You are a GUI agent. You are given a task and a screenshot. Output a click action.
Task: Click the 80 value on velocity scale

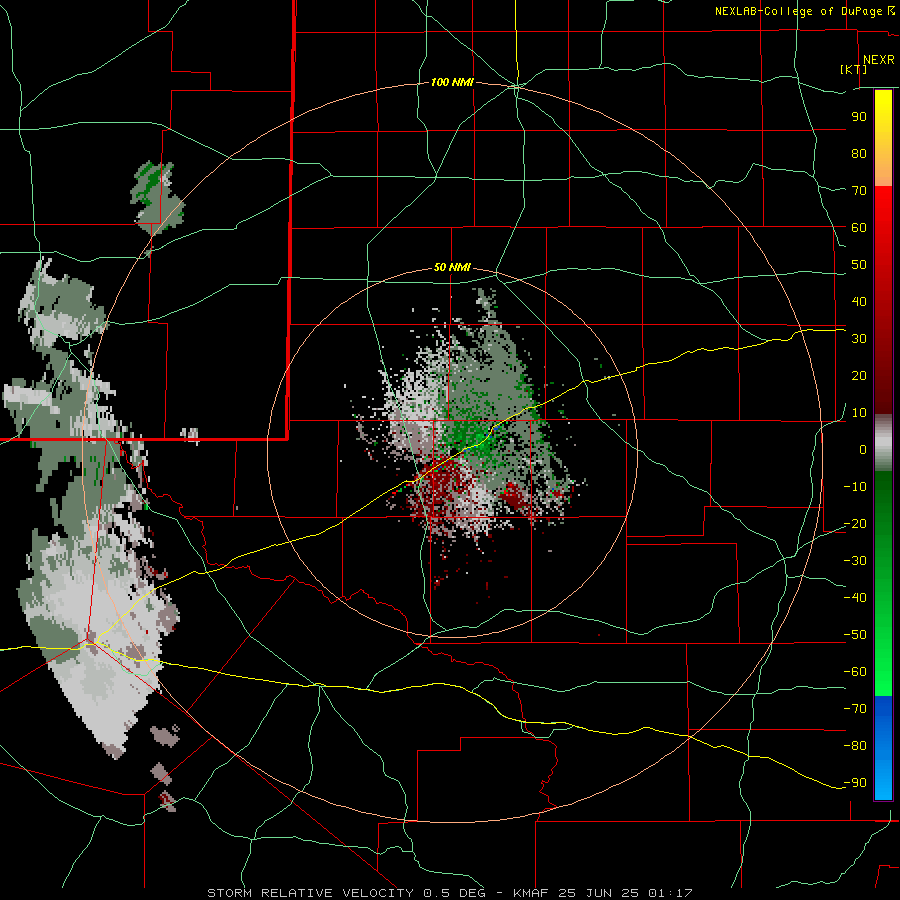point(859,153)
